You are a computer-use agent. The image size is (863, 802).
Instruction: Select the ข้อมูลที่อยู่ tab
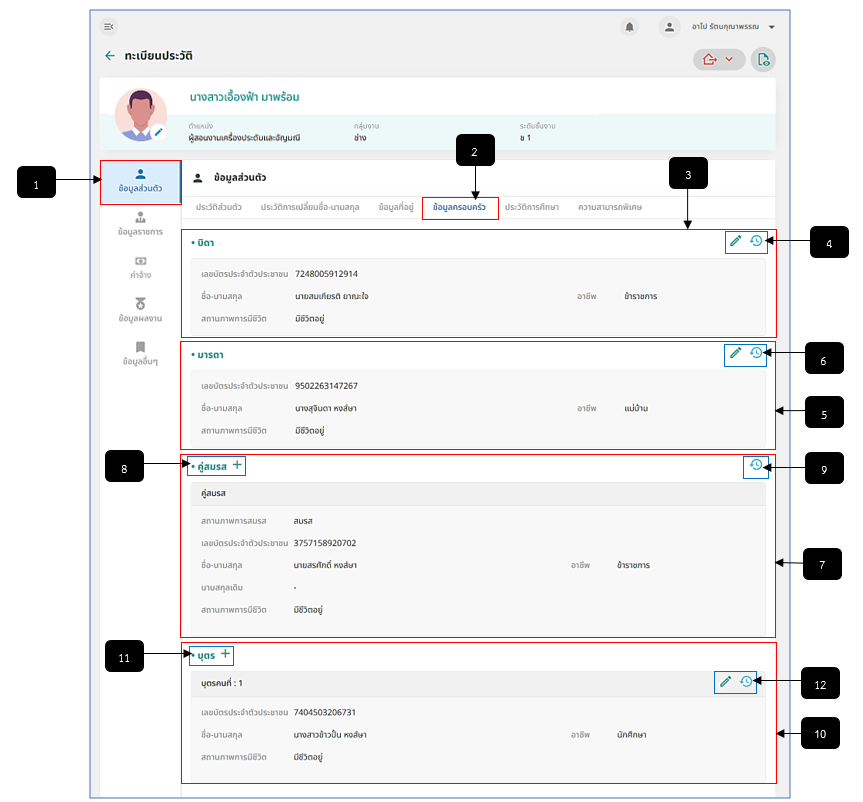[x=396, y=208]
